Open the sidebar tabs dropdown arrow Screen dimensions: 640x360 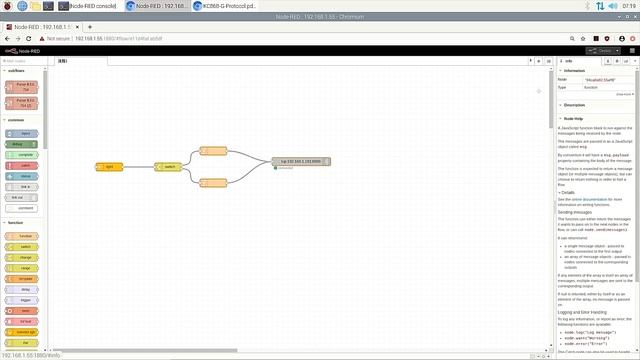pos(635,61)
